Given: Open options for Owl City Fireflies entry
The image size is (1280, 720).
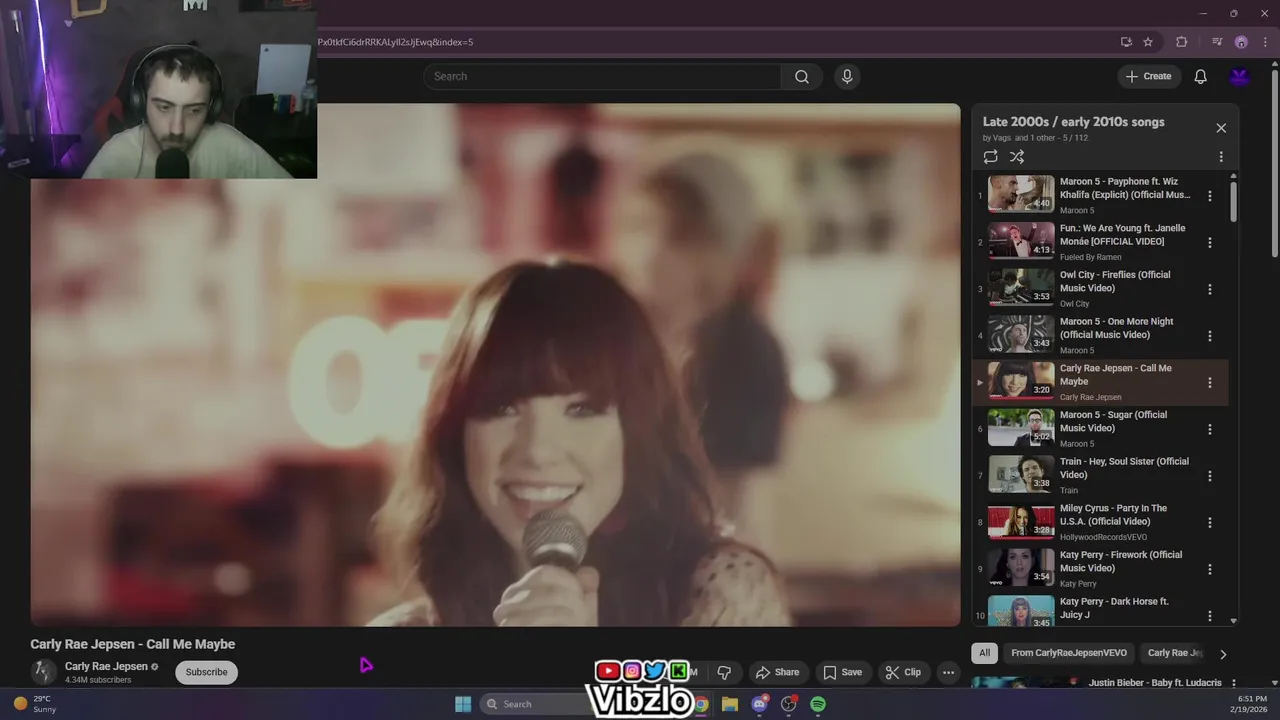Looking at the screenshot, I should click(x=1210, y=289).
